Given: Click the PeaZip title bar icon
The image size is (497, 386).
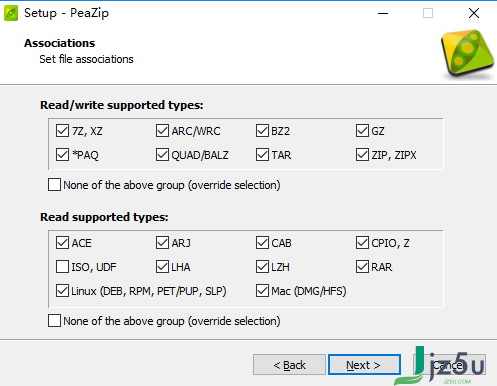Looking at the screenshot, I should point(11,13).
